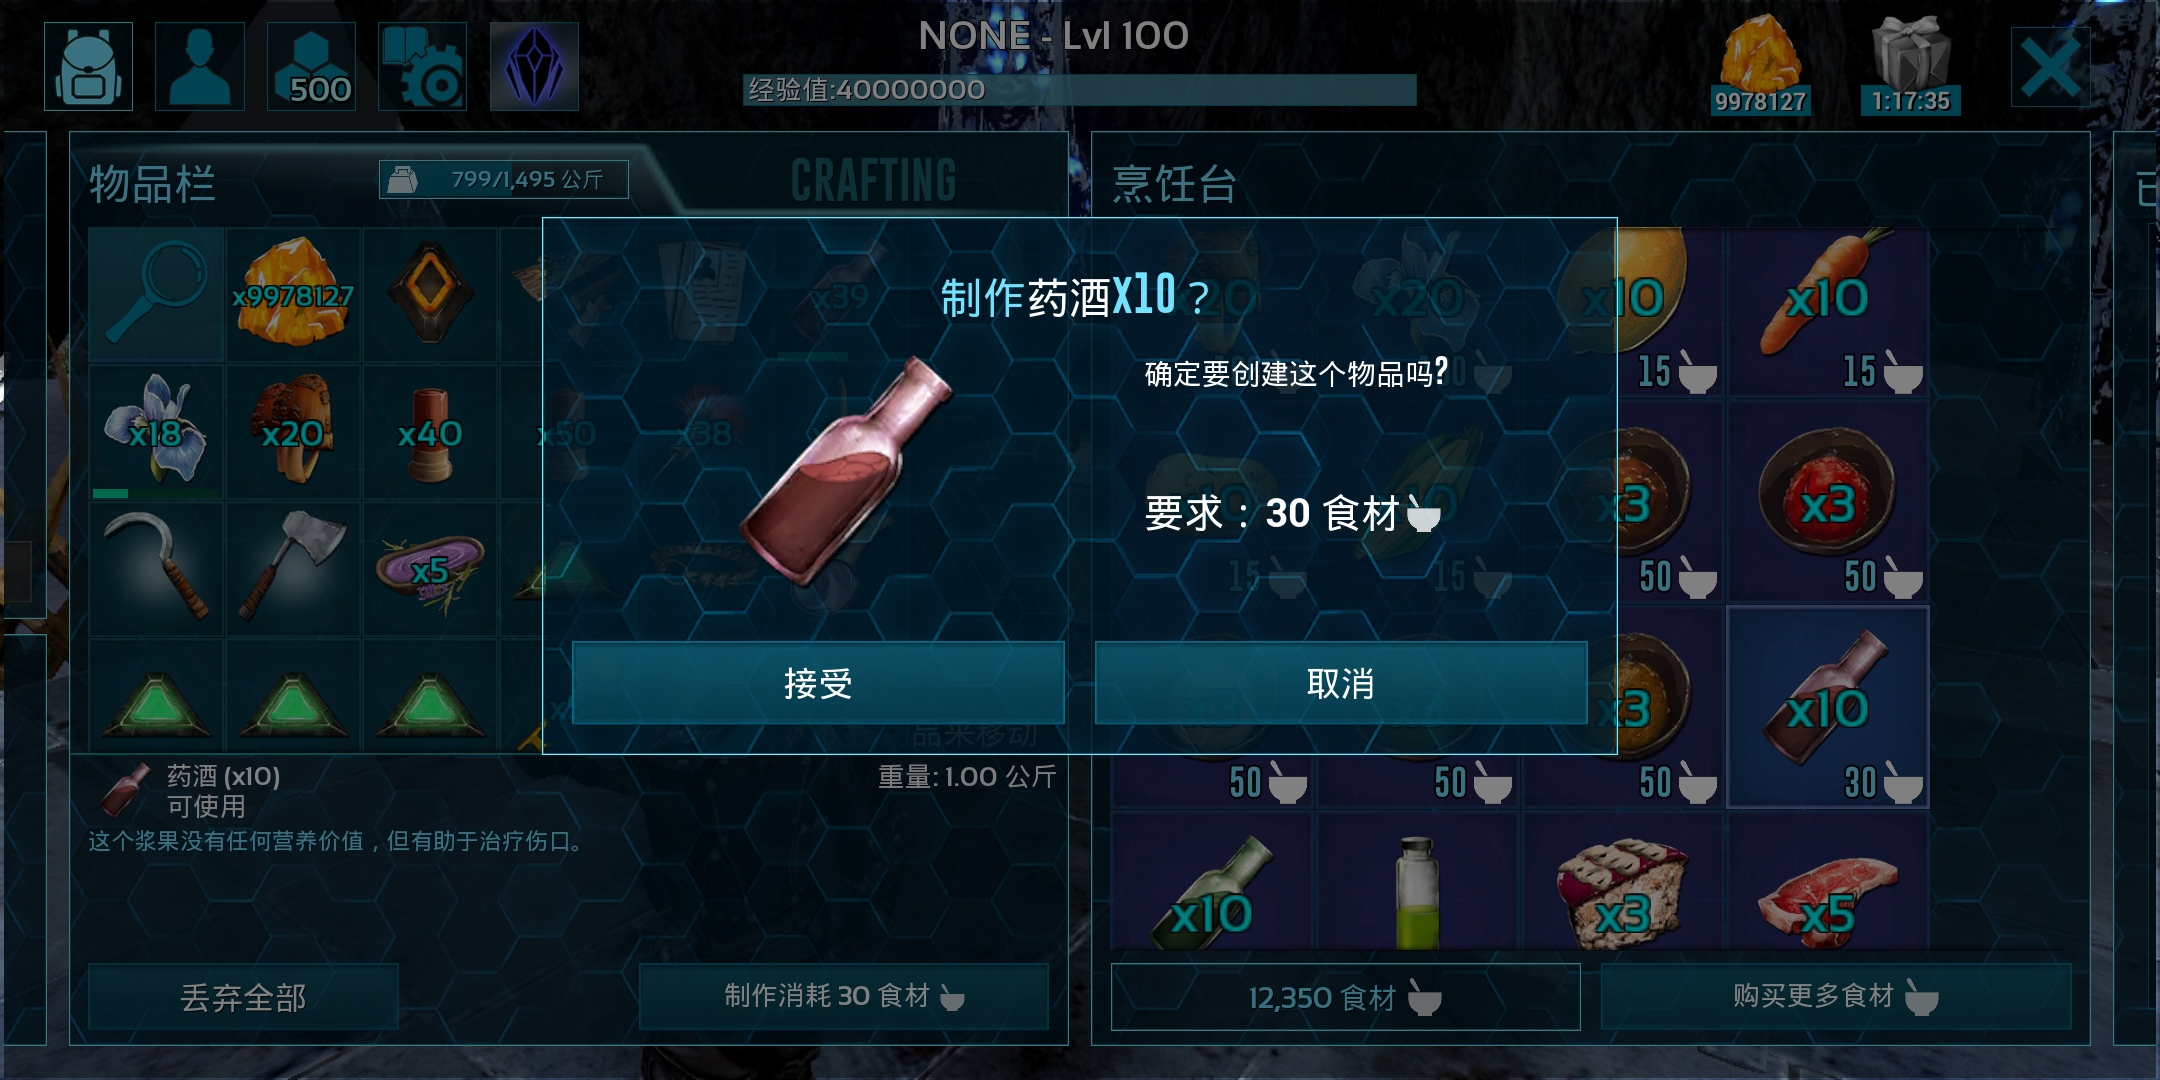Open the engram points icon showing 500
The height and width of the screenshot is (1080, 2160).
coord(311,66)
